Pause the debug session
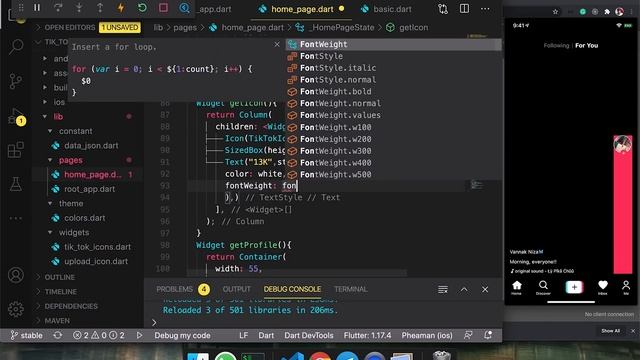Viewport: 640px width, 360px height. pyautogui.click(x=37, y=8)
